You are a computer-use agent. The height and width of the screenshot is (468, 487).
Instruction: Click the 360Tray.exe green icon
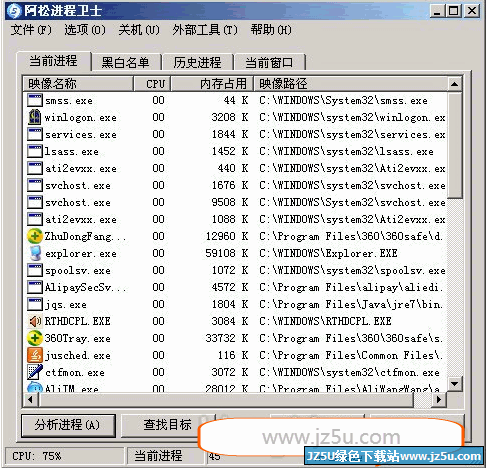click(35, 338)
